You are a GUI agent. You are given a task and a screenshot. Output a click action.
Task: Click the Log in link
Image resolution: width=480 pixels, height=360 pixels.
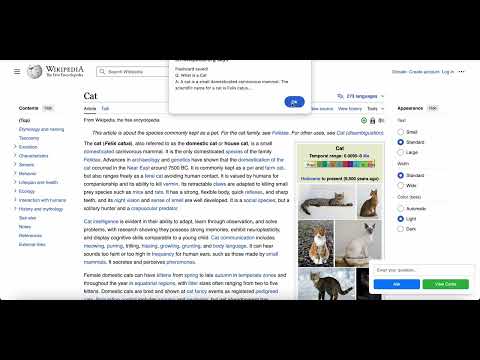click(x=448, y=72)
